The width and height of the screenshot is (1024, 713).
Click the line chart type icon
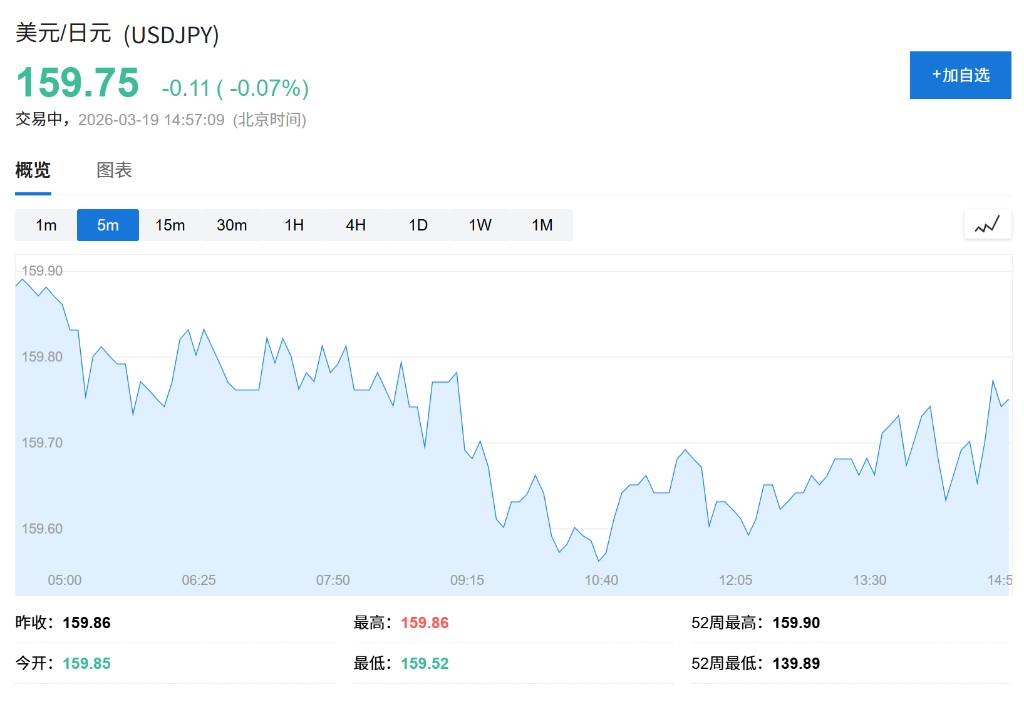987,225
